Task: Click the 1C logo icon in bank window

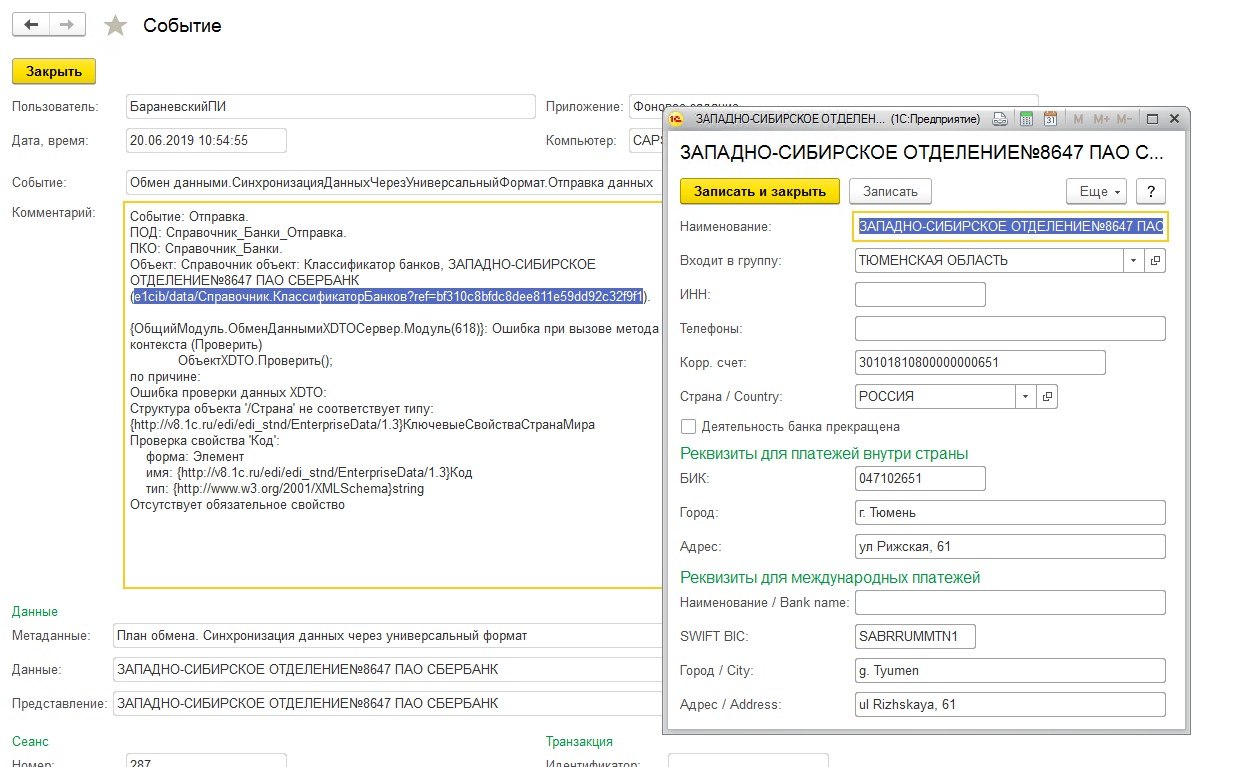Action: (677, 119)
